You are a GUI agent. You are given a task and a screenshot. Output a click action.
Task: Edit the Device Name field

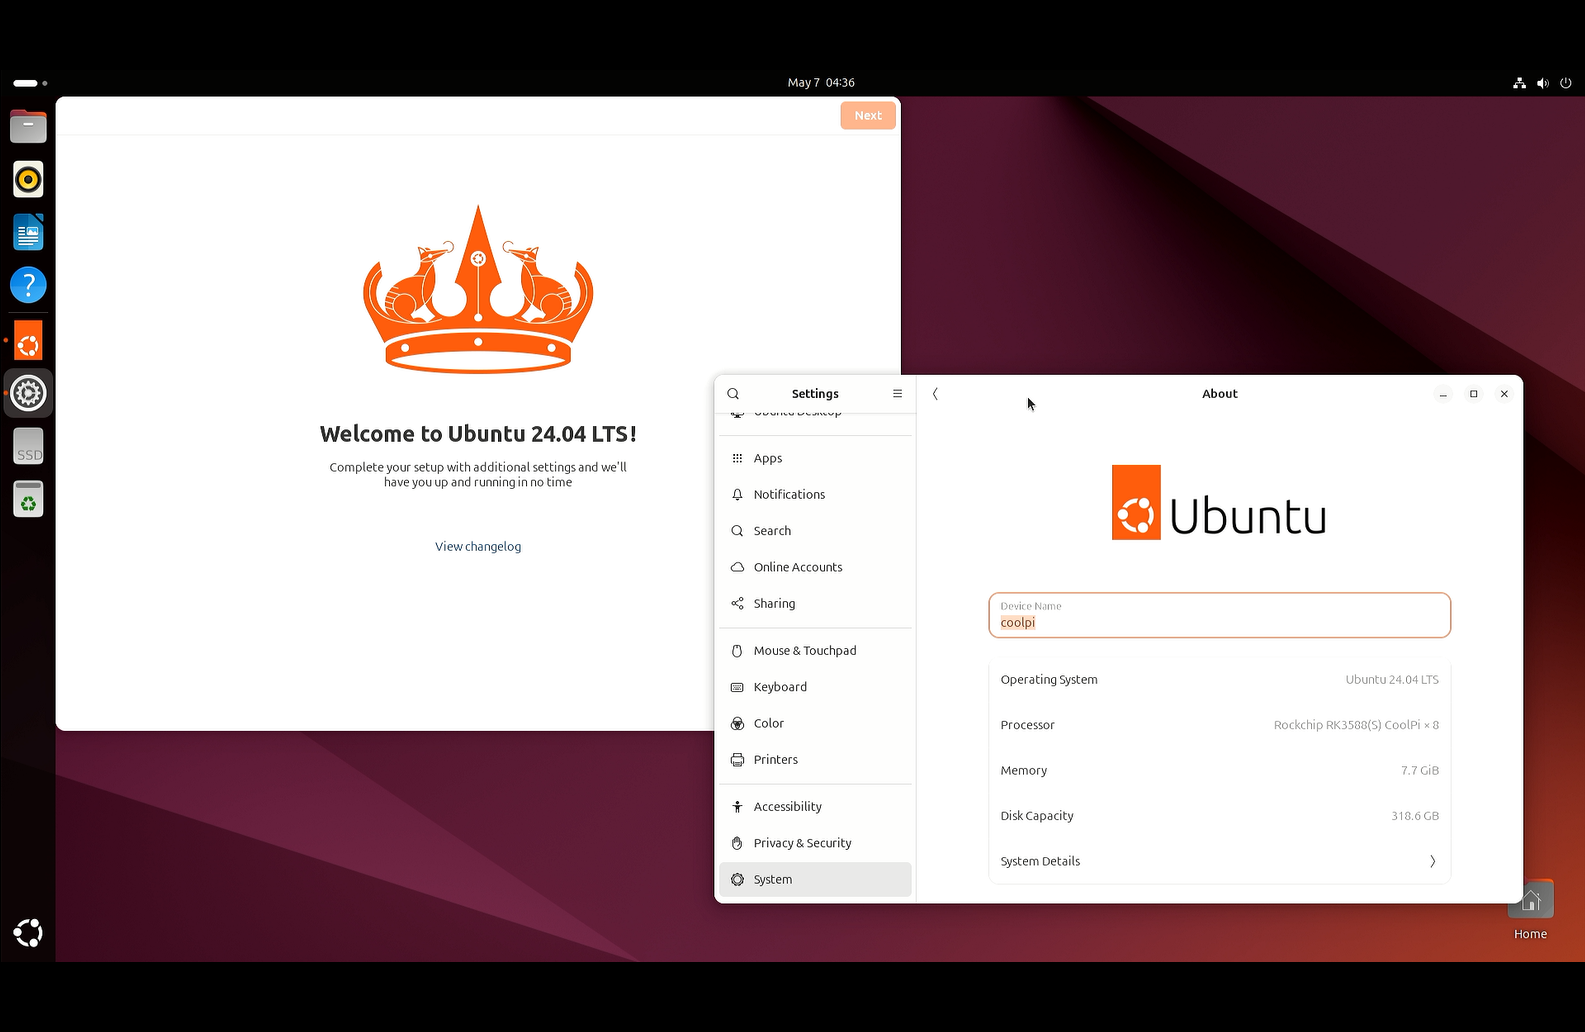coord(1219,615)
